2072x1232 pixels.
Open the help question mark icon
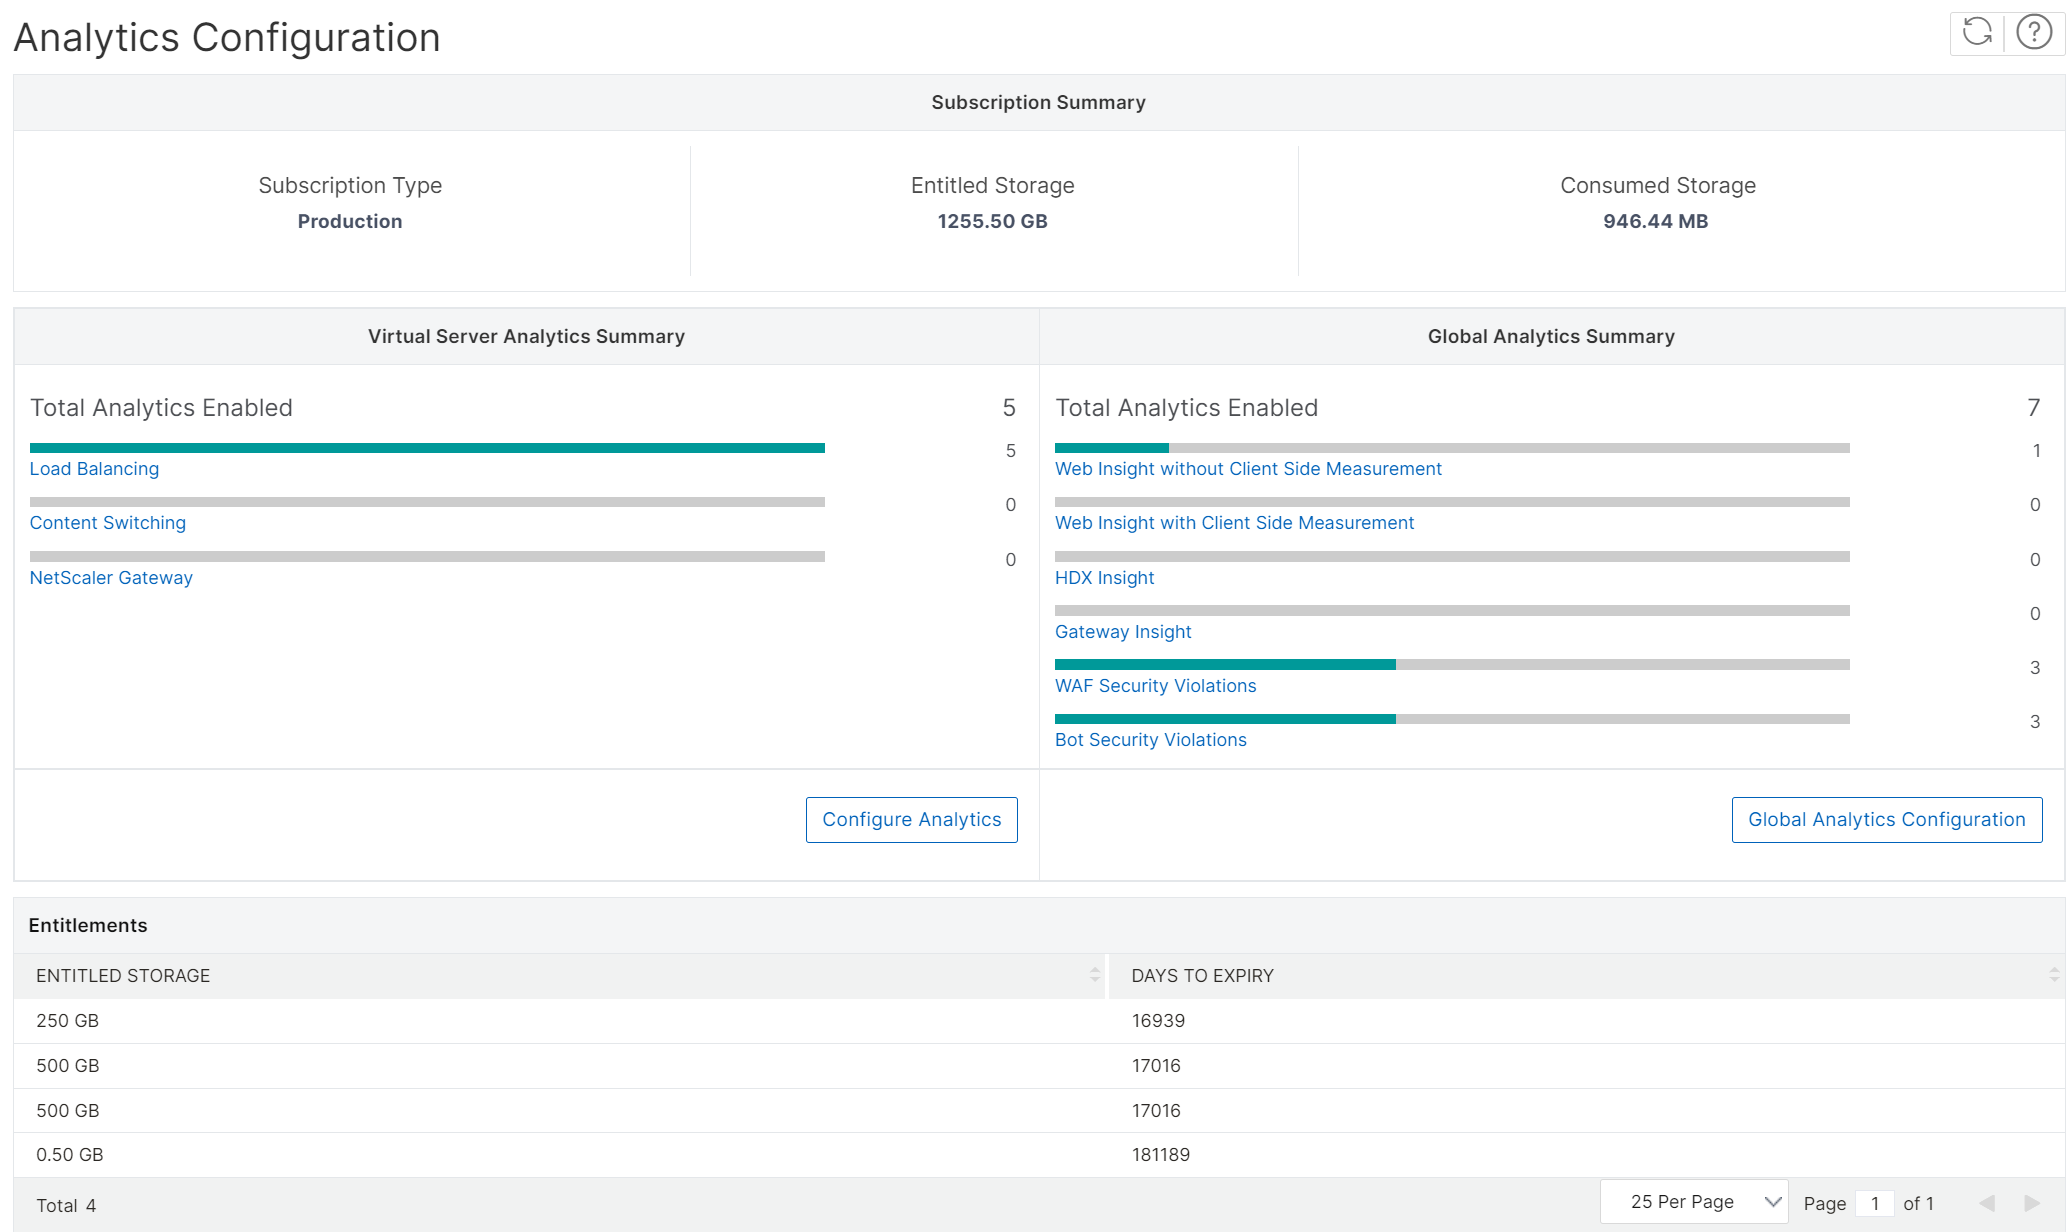point(2034,32)
